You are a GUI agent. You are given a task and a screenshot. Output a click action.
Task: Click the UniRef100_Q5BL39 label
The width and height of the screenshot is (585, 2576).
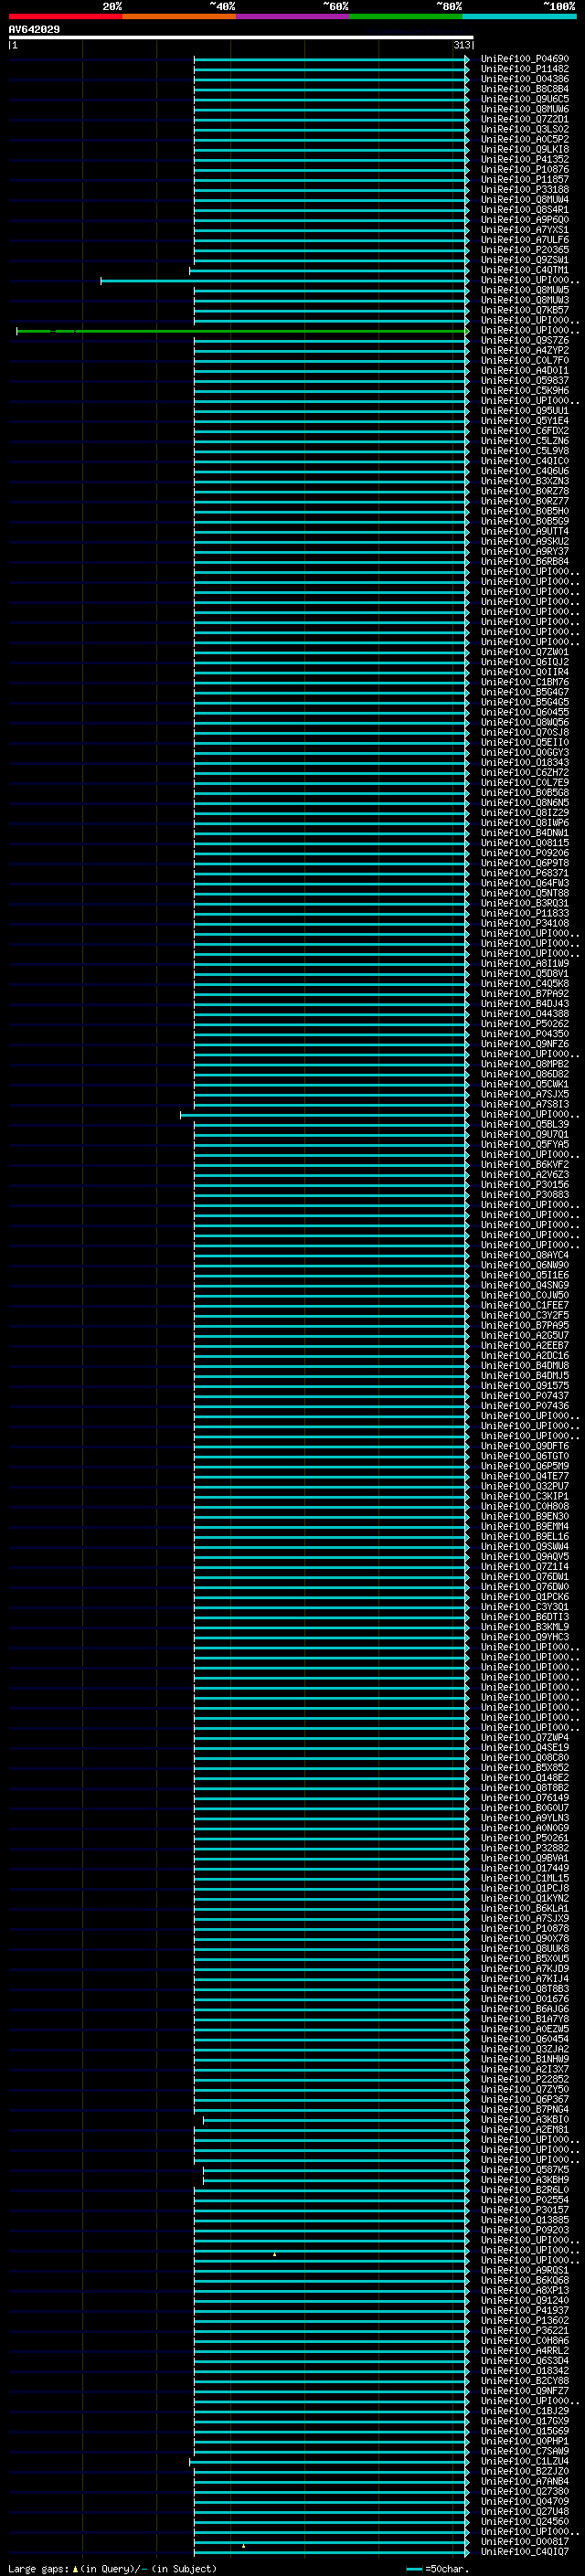pos(524,1124)
